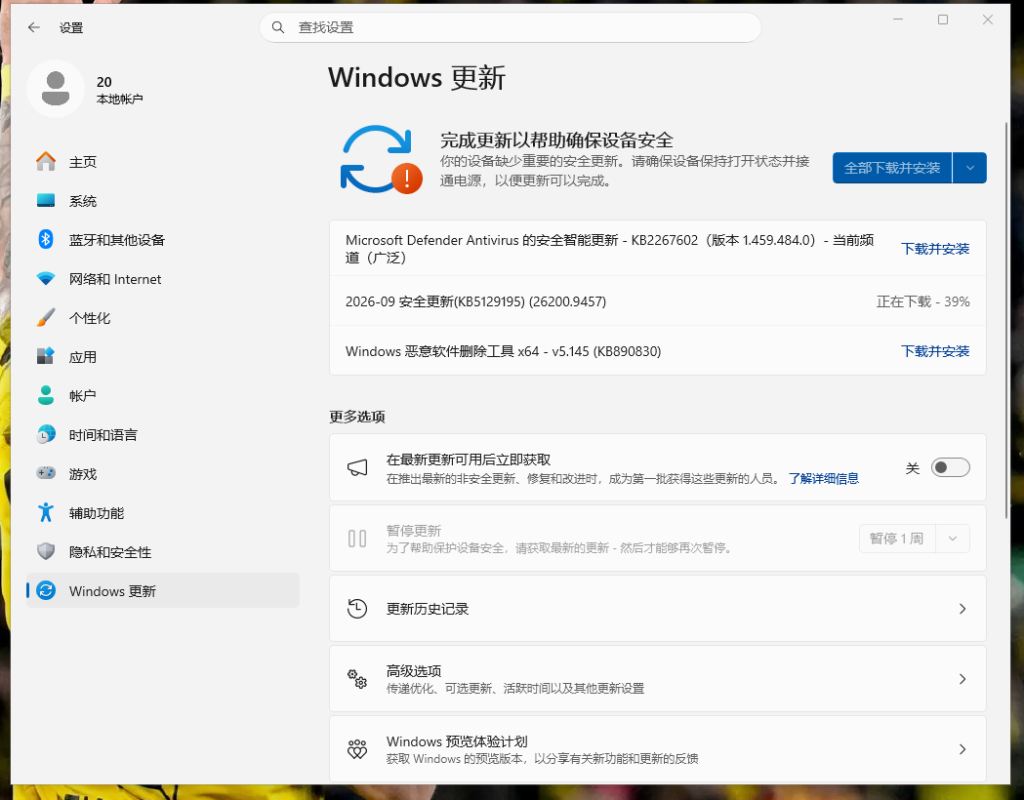1024x800 pixels.
Task: Click the pause icon beside 暂停更新
Action: [357, 539]
